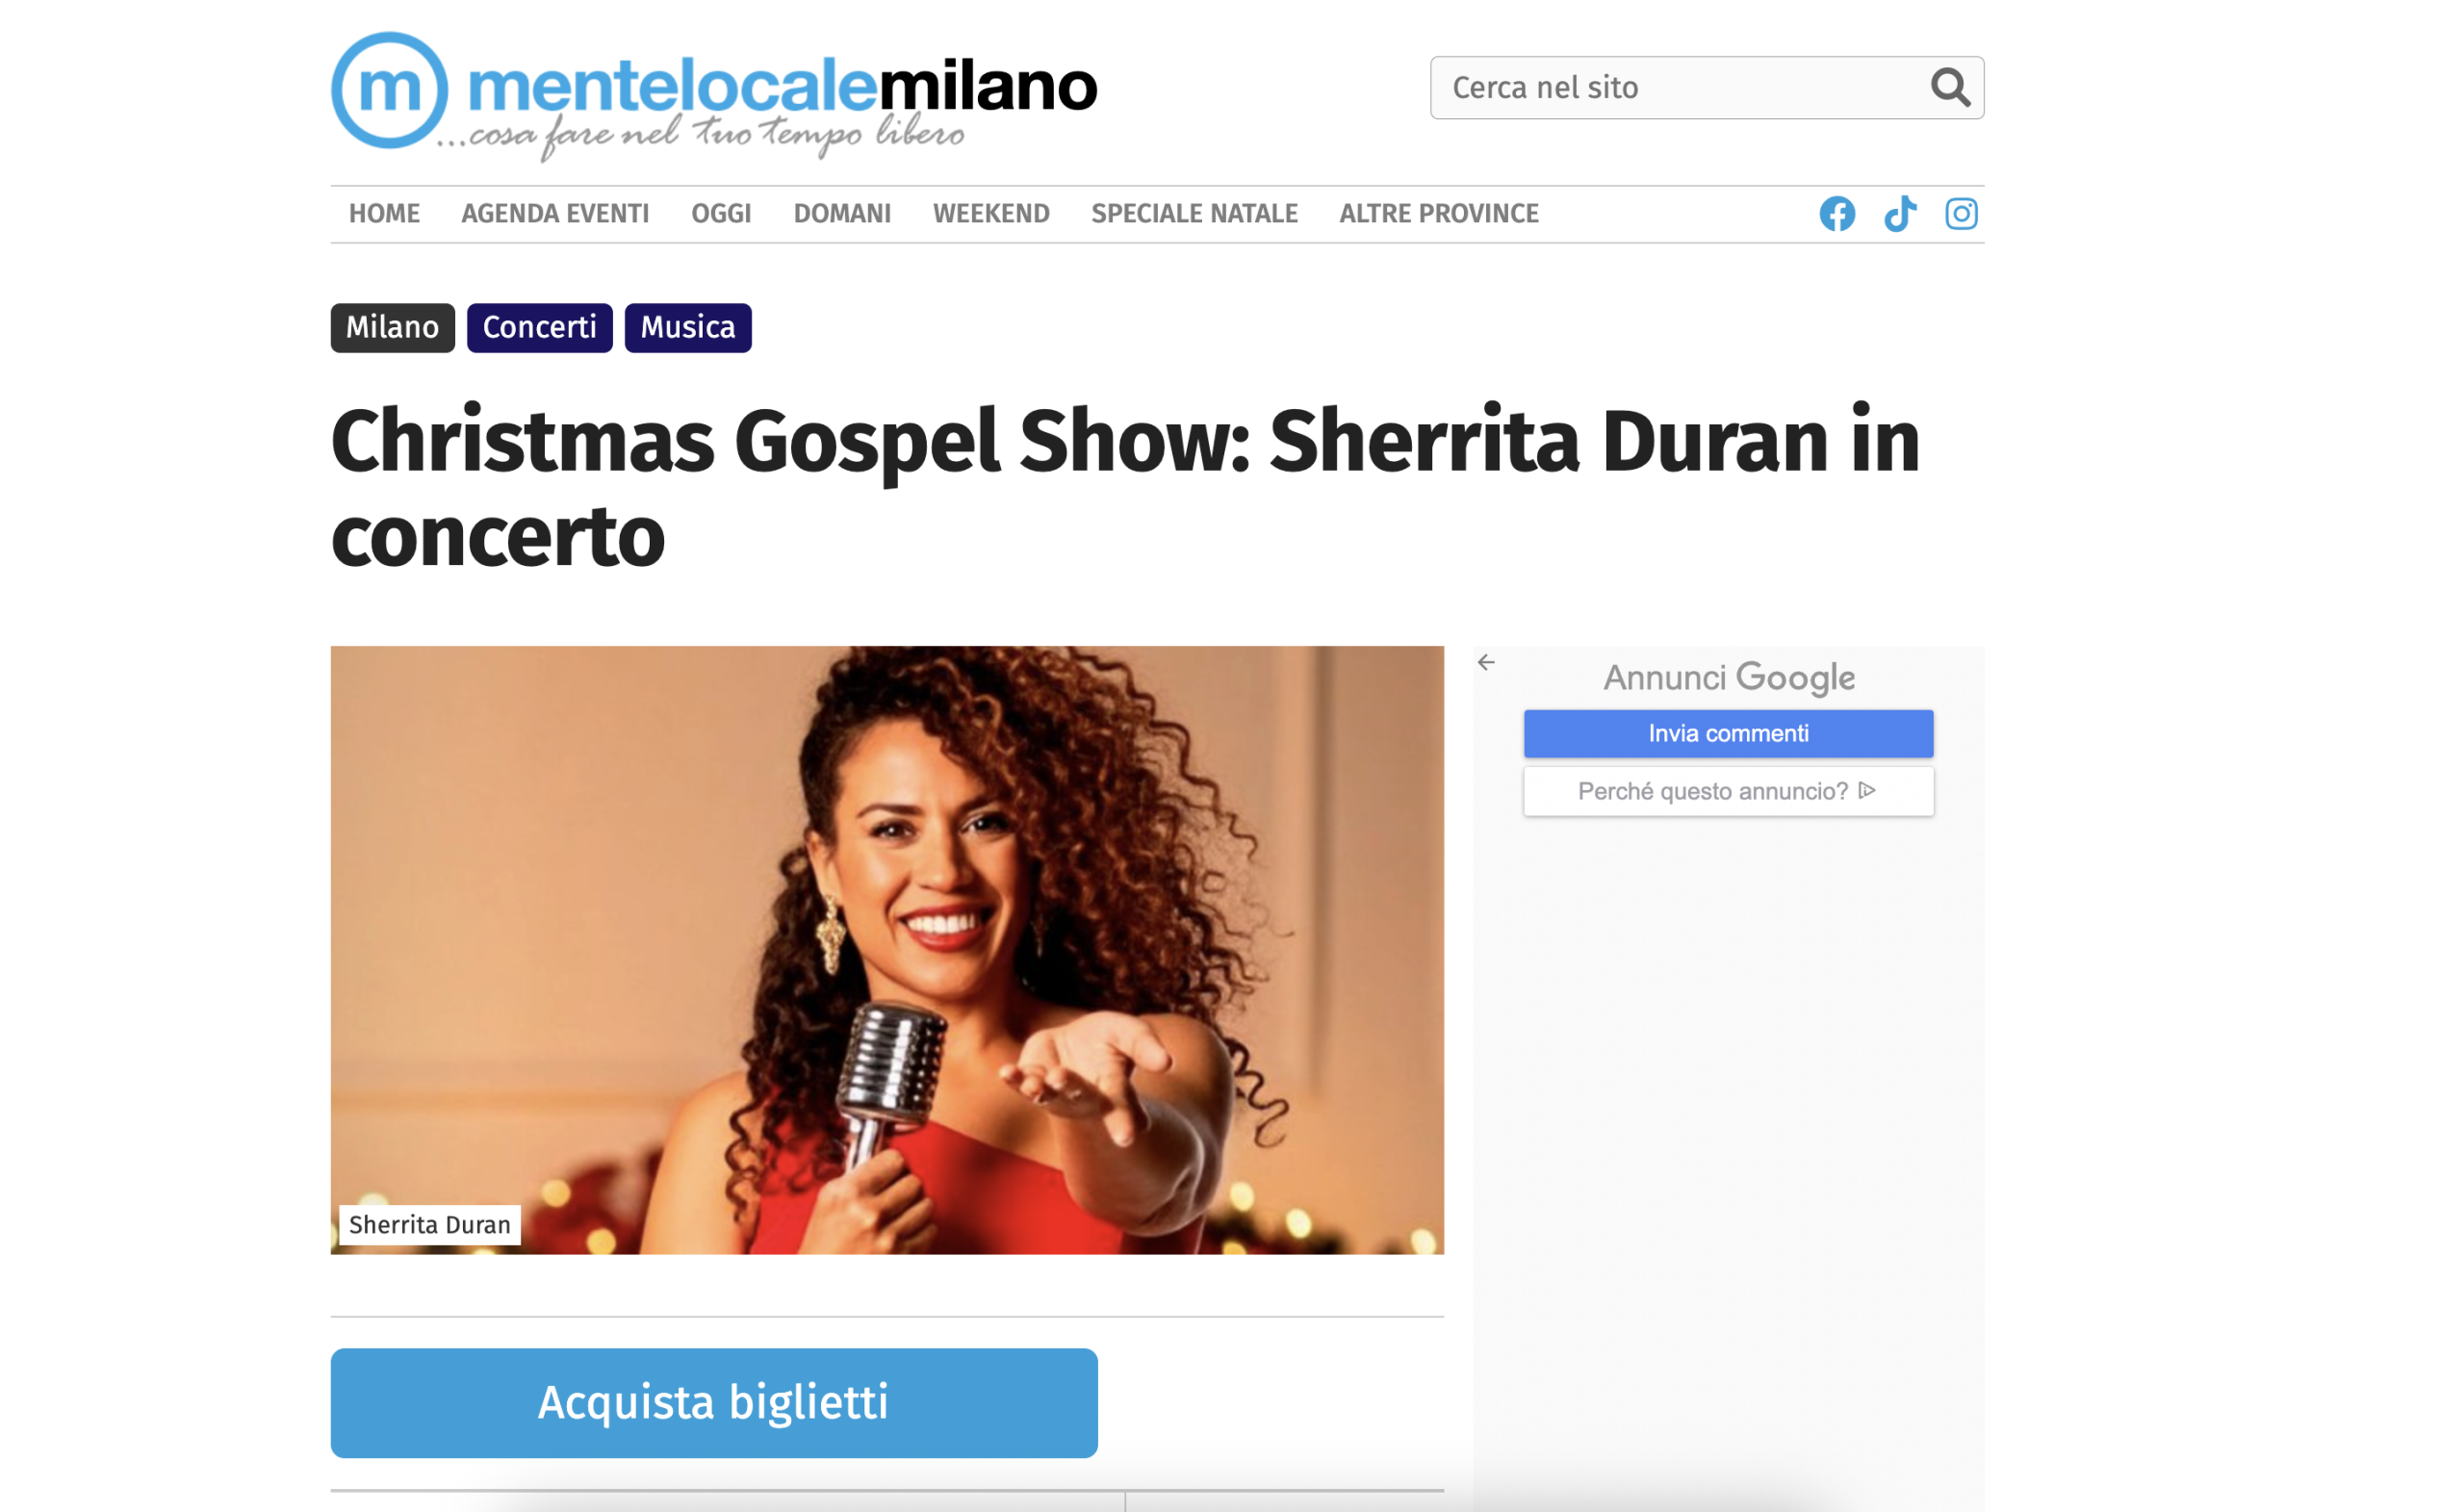Viewport: 2464px width, 1512px height.
Task: Click the Milano category tag
Action: tap(392, 327)
